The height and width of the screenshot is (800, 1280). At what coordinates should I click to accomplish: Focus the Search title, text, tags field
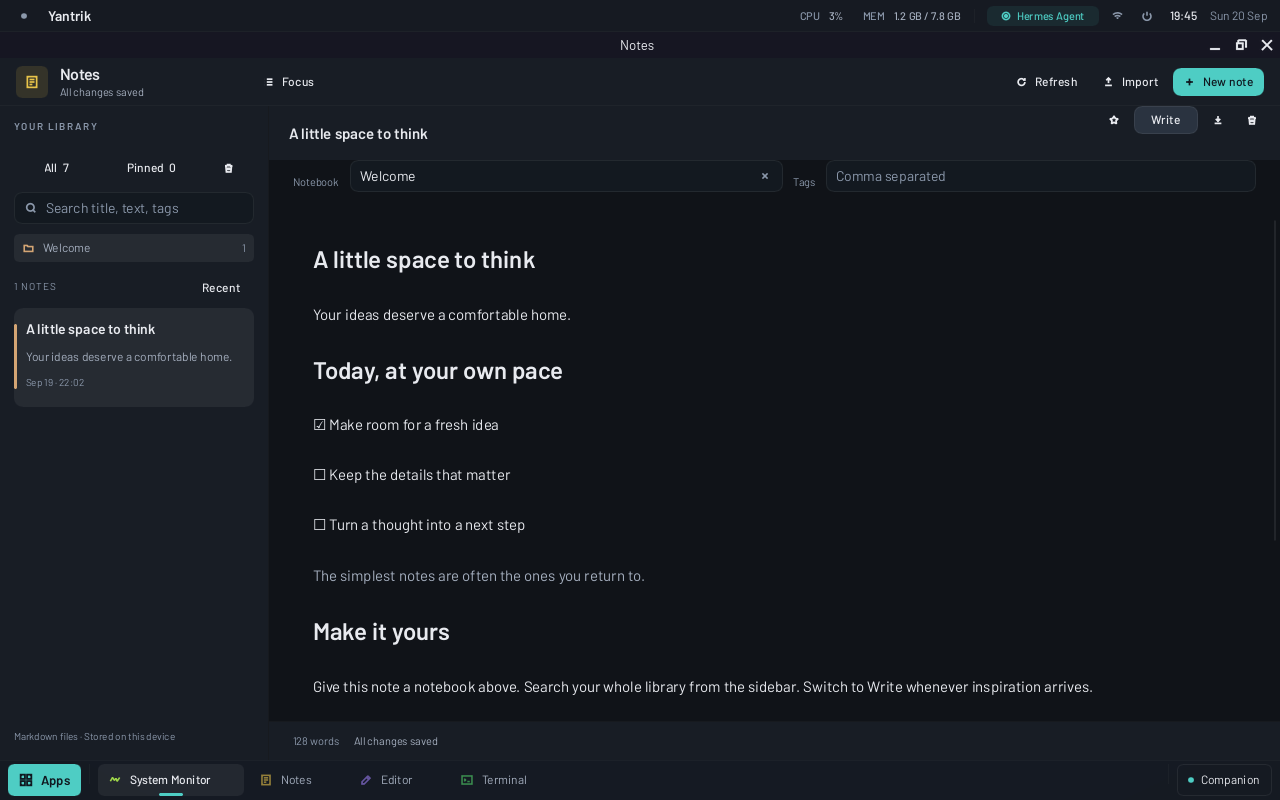point(134,208)
